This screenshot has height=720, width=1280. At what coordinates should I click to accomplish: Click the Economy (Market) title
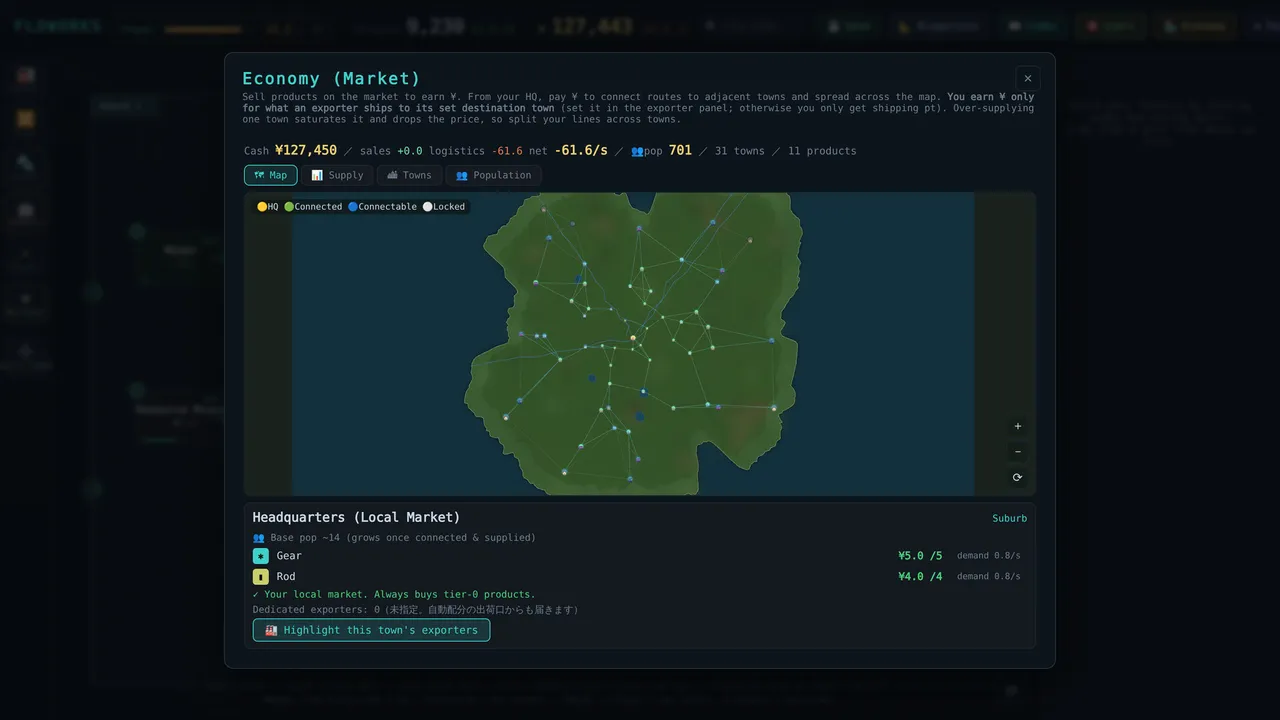coord(331,79)
